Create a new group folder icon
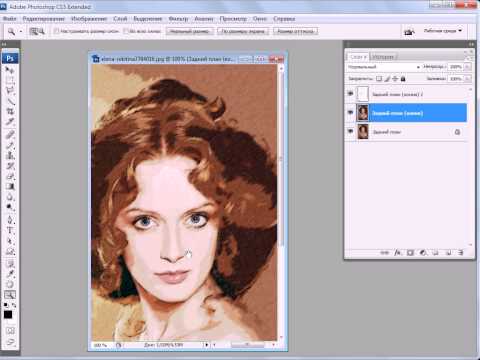 435,253
